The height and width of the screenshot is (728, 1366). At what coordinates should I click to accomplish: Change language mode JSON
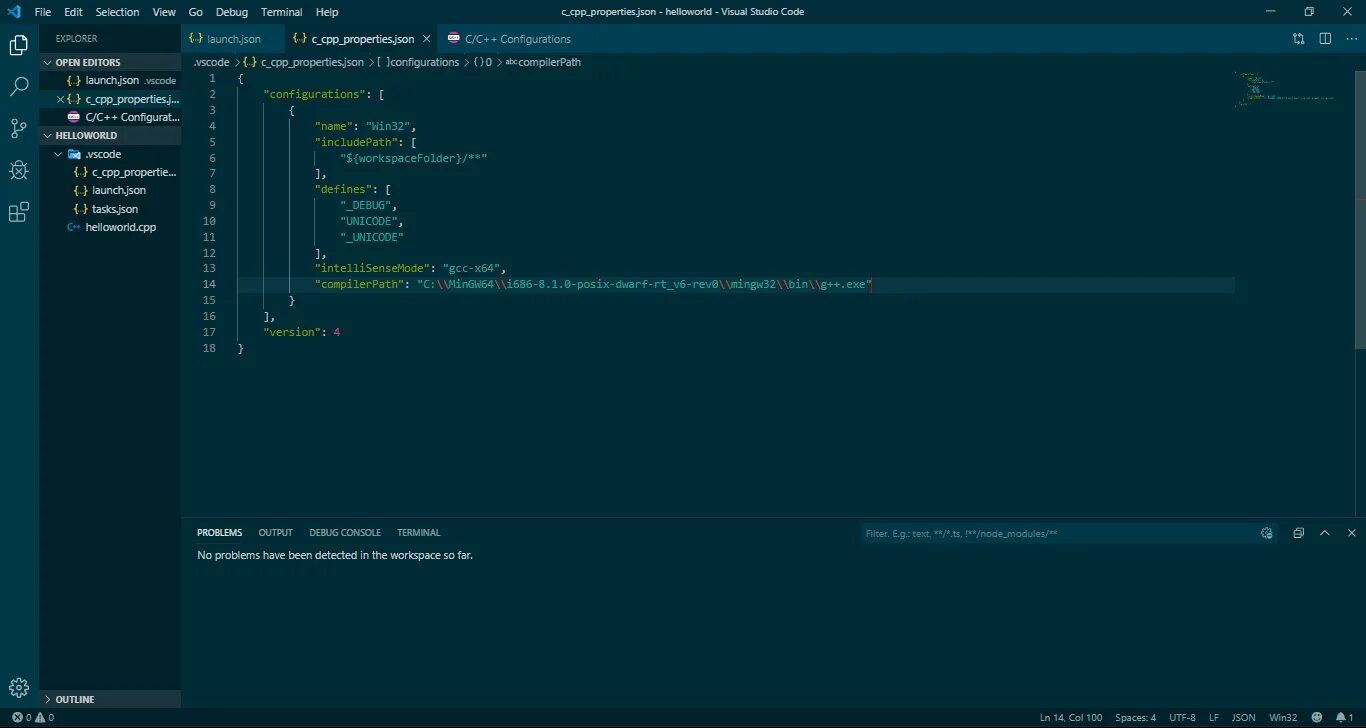[x=1243, y=717]
